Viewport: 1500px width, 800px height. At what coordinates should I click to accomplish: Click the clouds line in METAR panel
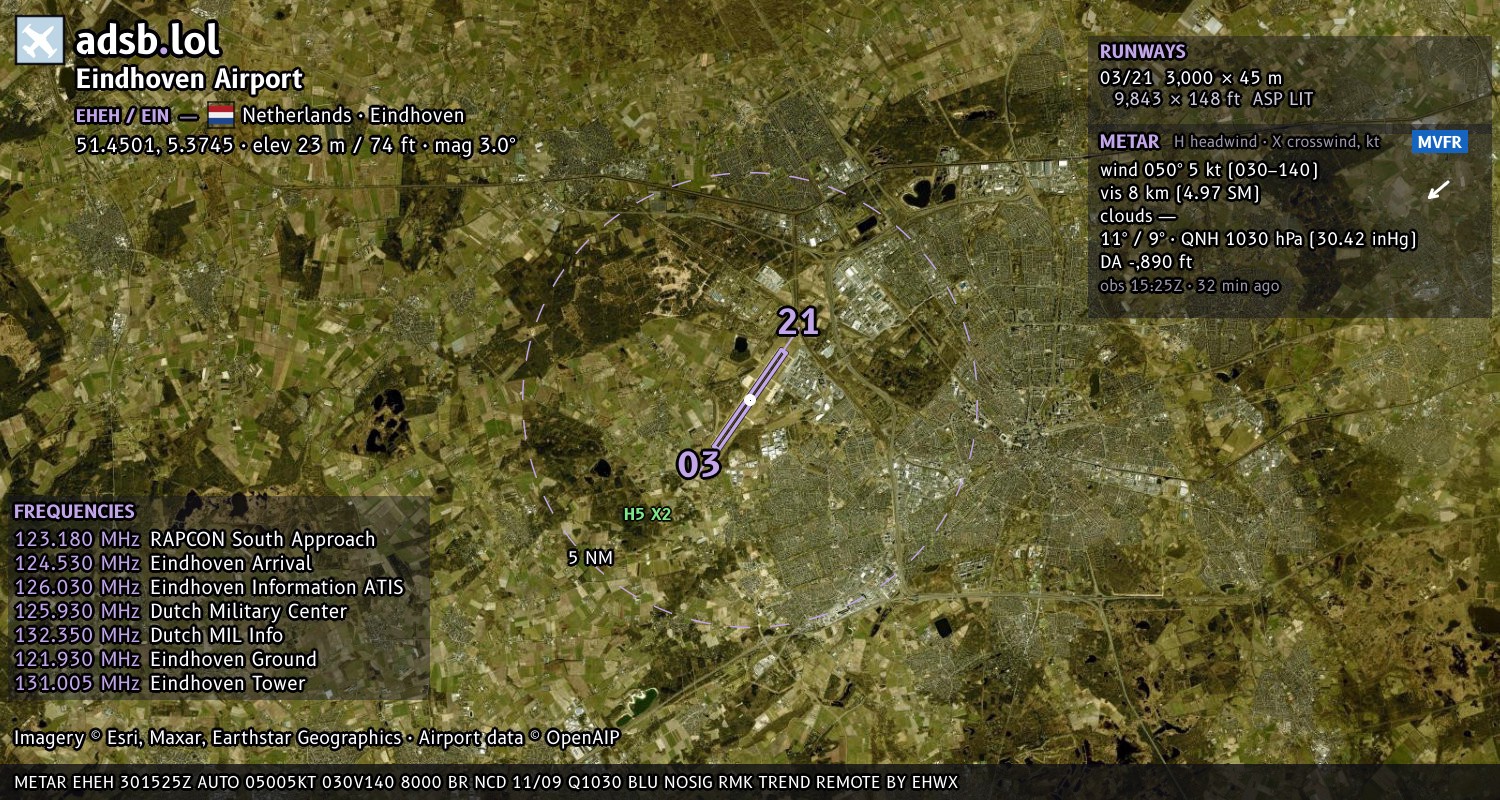click(x=1138, y=216)
